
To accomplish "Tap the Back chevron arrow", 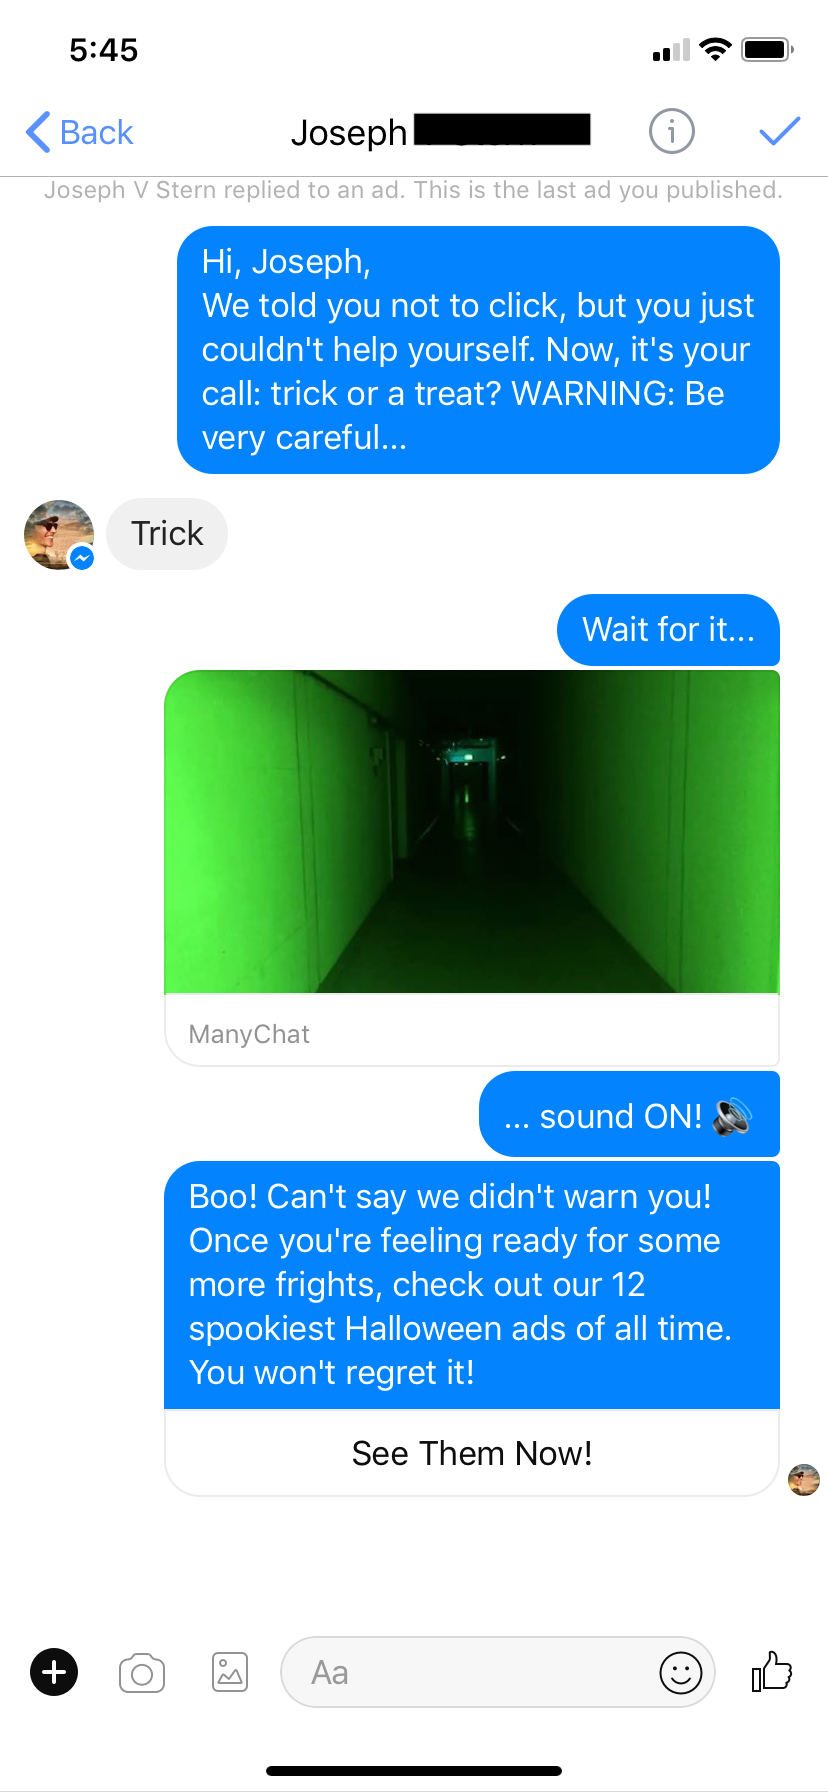I will click(38, 132).
